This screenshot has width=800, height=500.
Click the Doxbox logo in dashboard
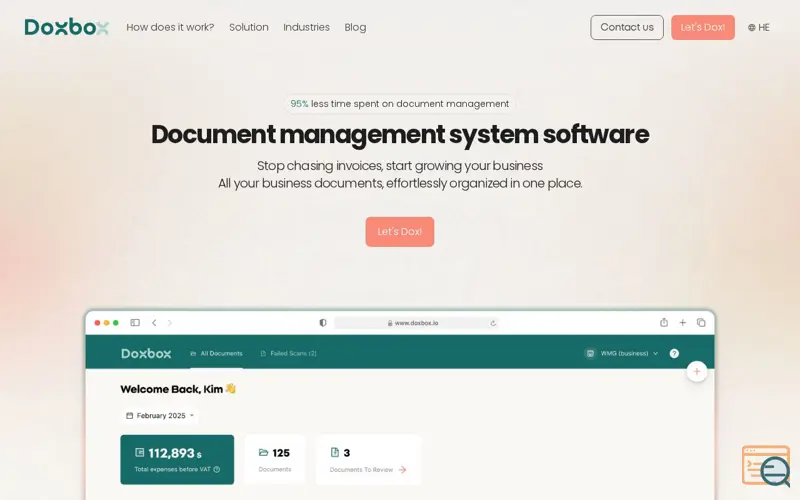point(146,353)
